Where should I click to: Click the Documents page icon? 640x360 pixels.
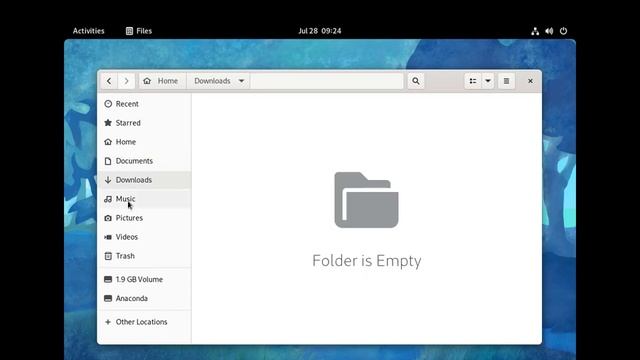pyautogui.click(x=108, y=161)
